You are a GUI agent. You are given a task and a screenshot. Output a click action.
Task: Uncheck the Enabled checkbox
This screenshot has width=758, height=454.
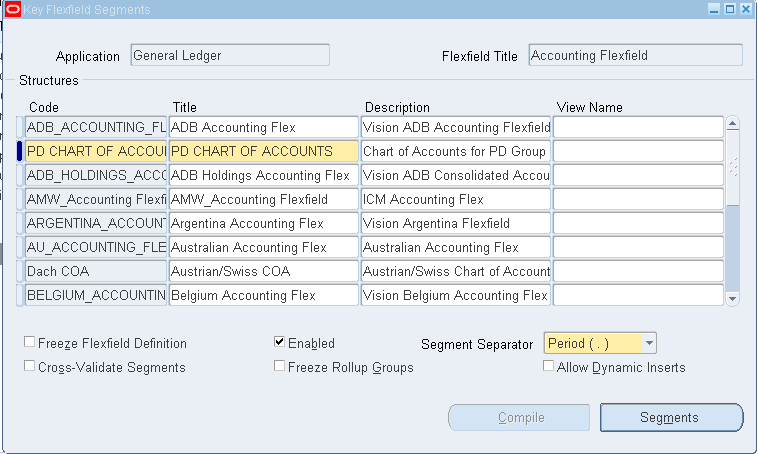coord(280,343)
